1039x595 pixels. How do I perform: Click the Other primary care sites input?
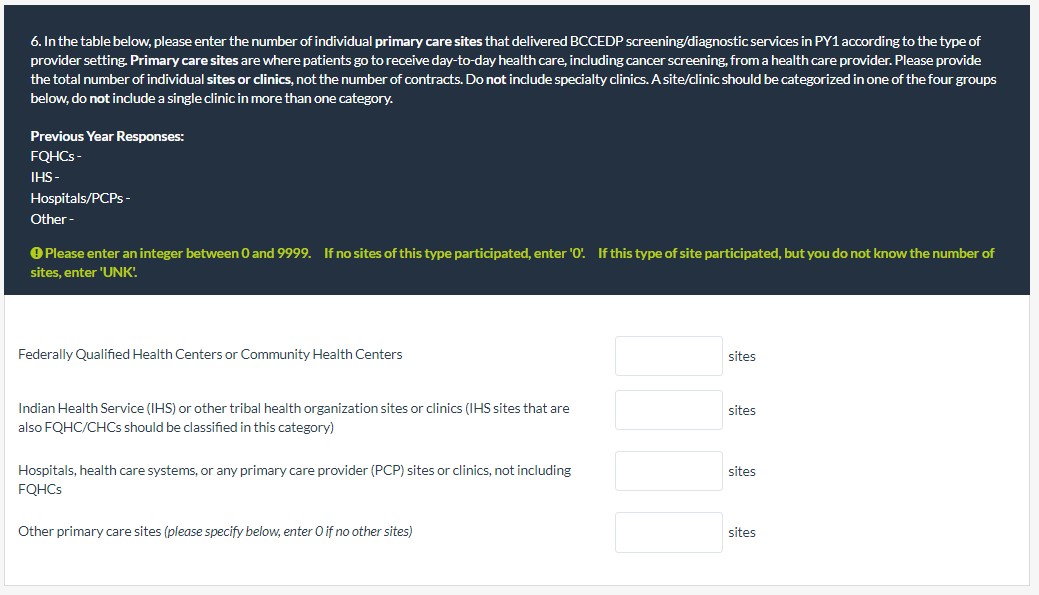tap(668, 532)
